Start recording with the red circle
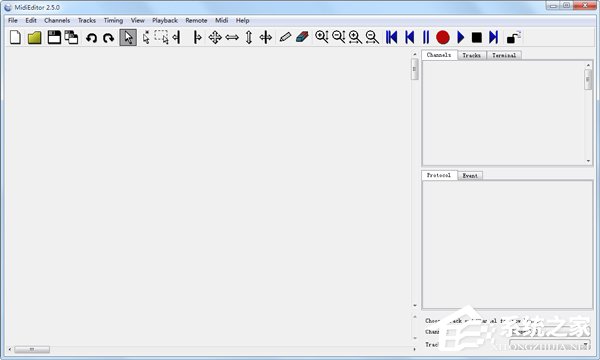The height and width of the screenshot is (360, 600). [443, 37]
